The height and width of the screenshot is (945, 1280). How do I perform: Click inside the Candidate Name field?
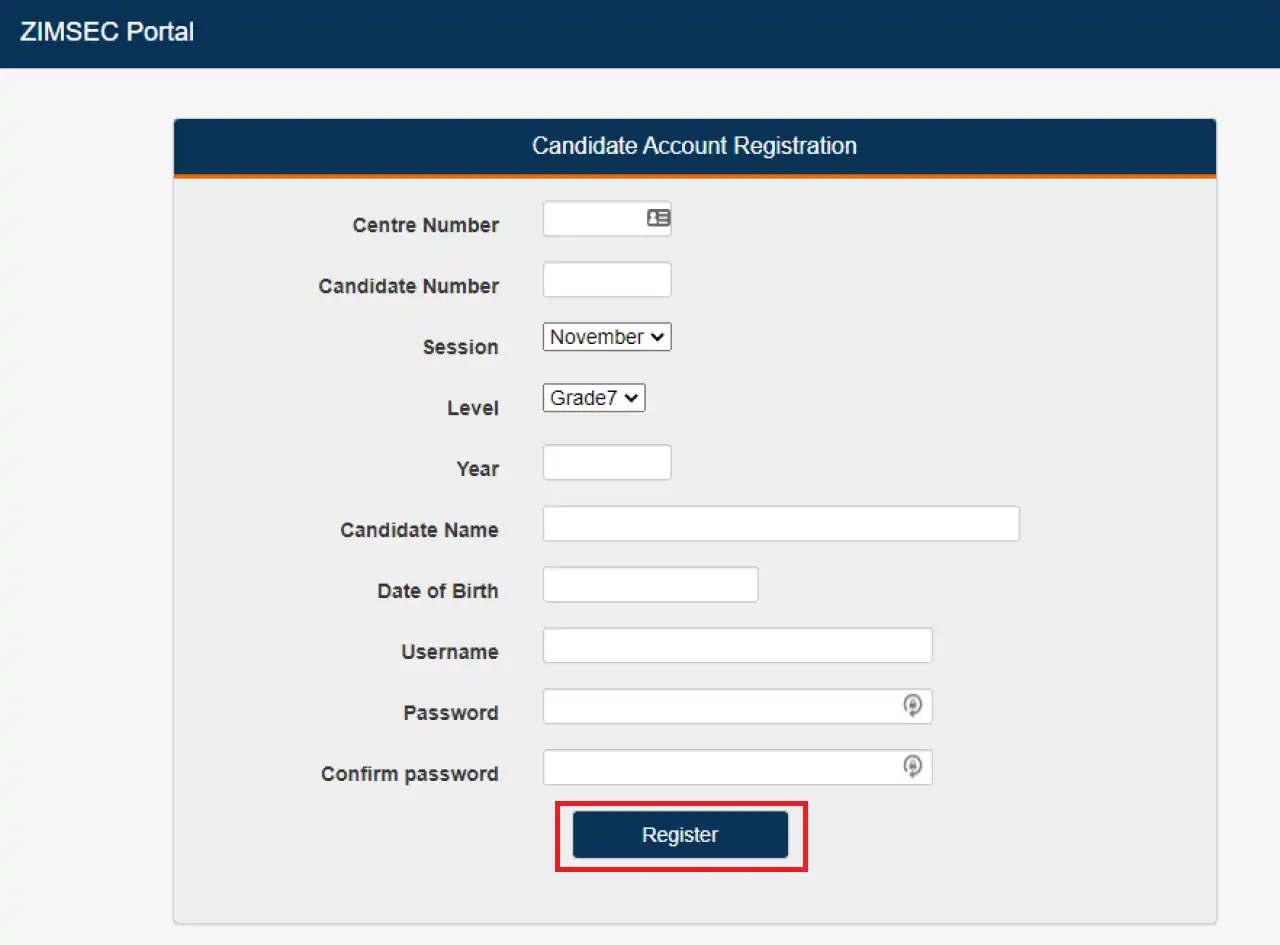[x=781, y=524]
